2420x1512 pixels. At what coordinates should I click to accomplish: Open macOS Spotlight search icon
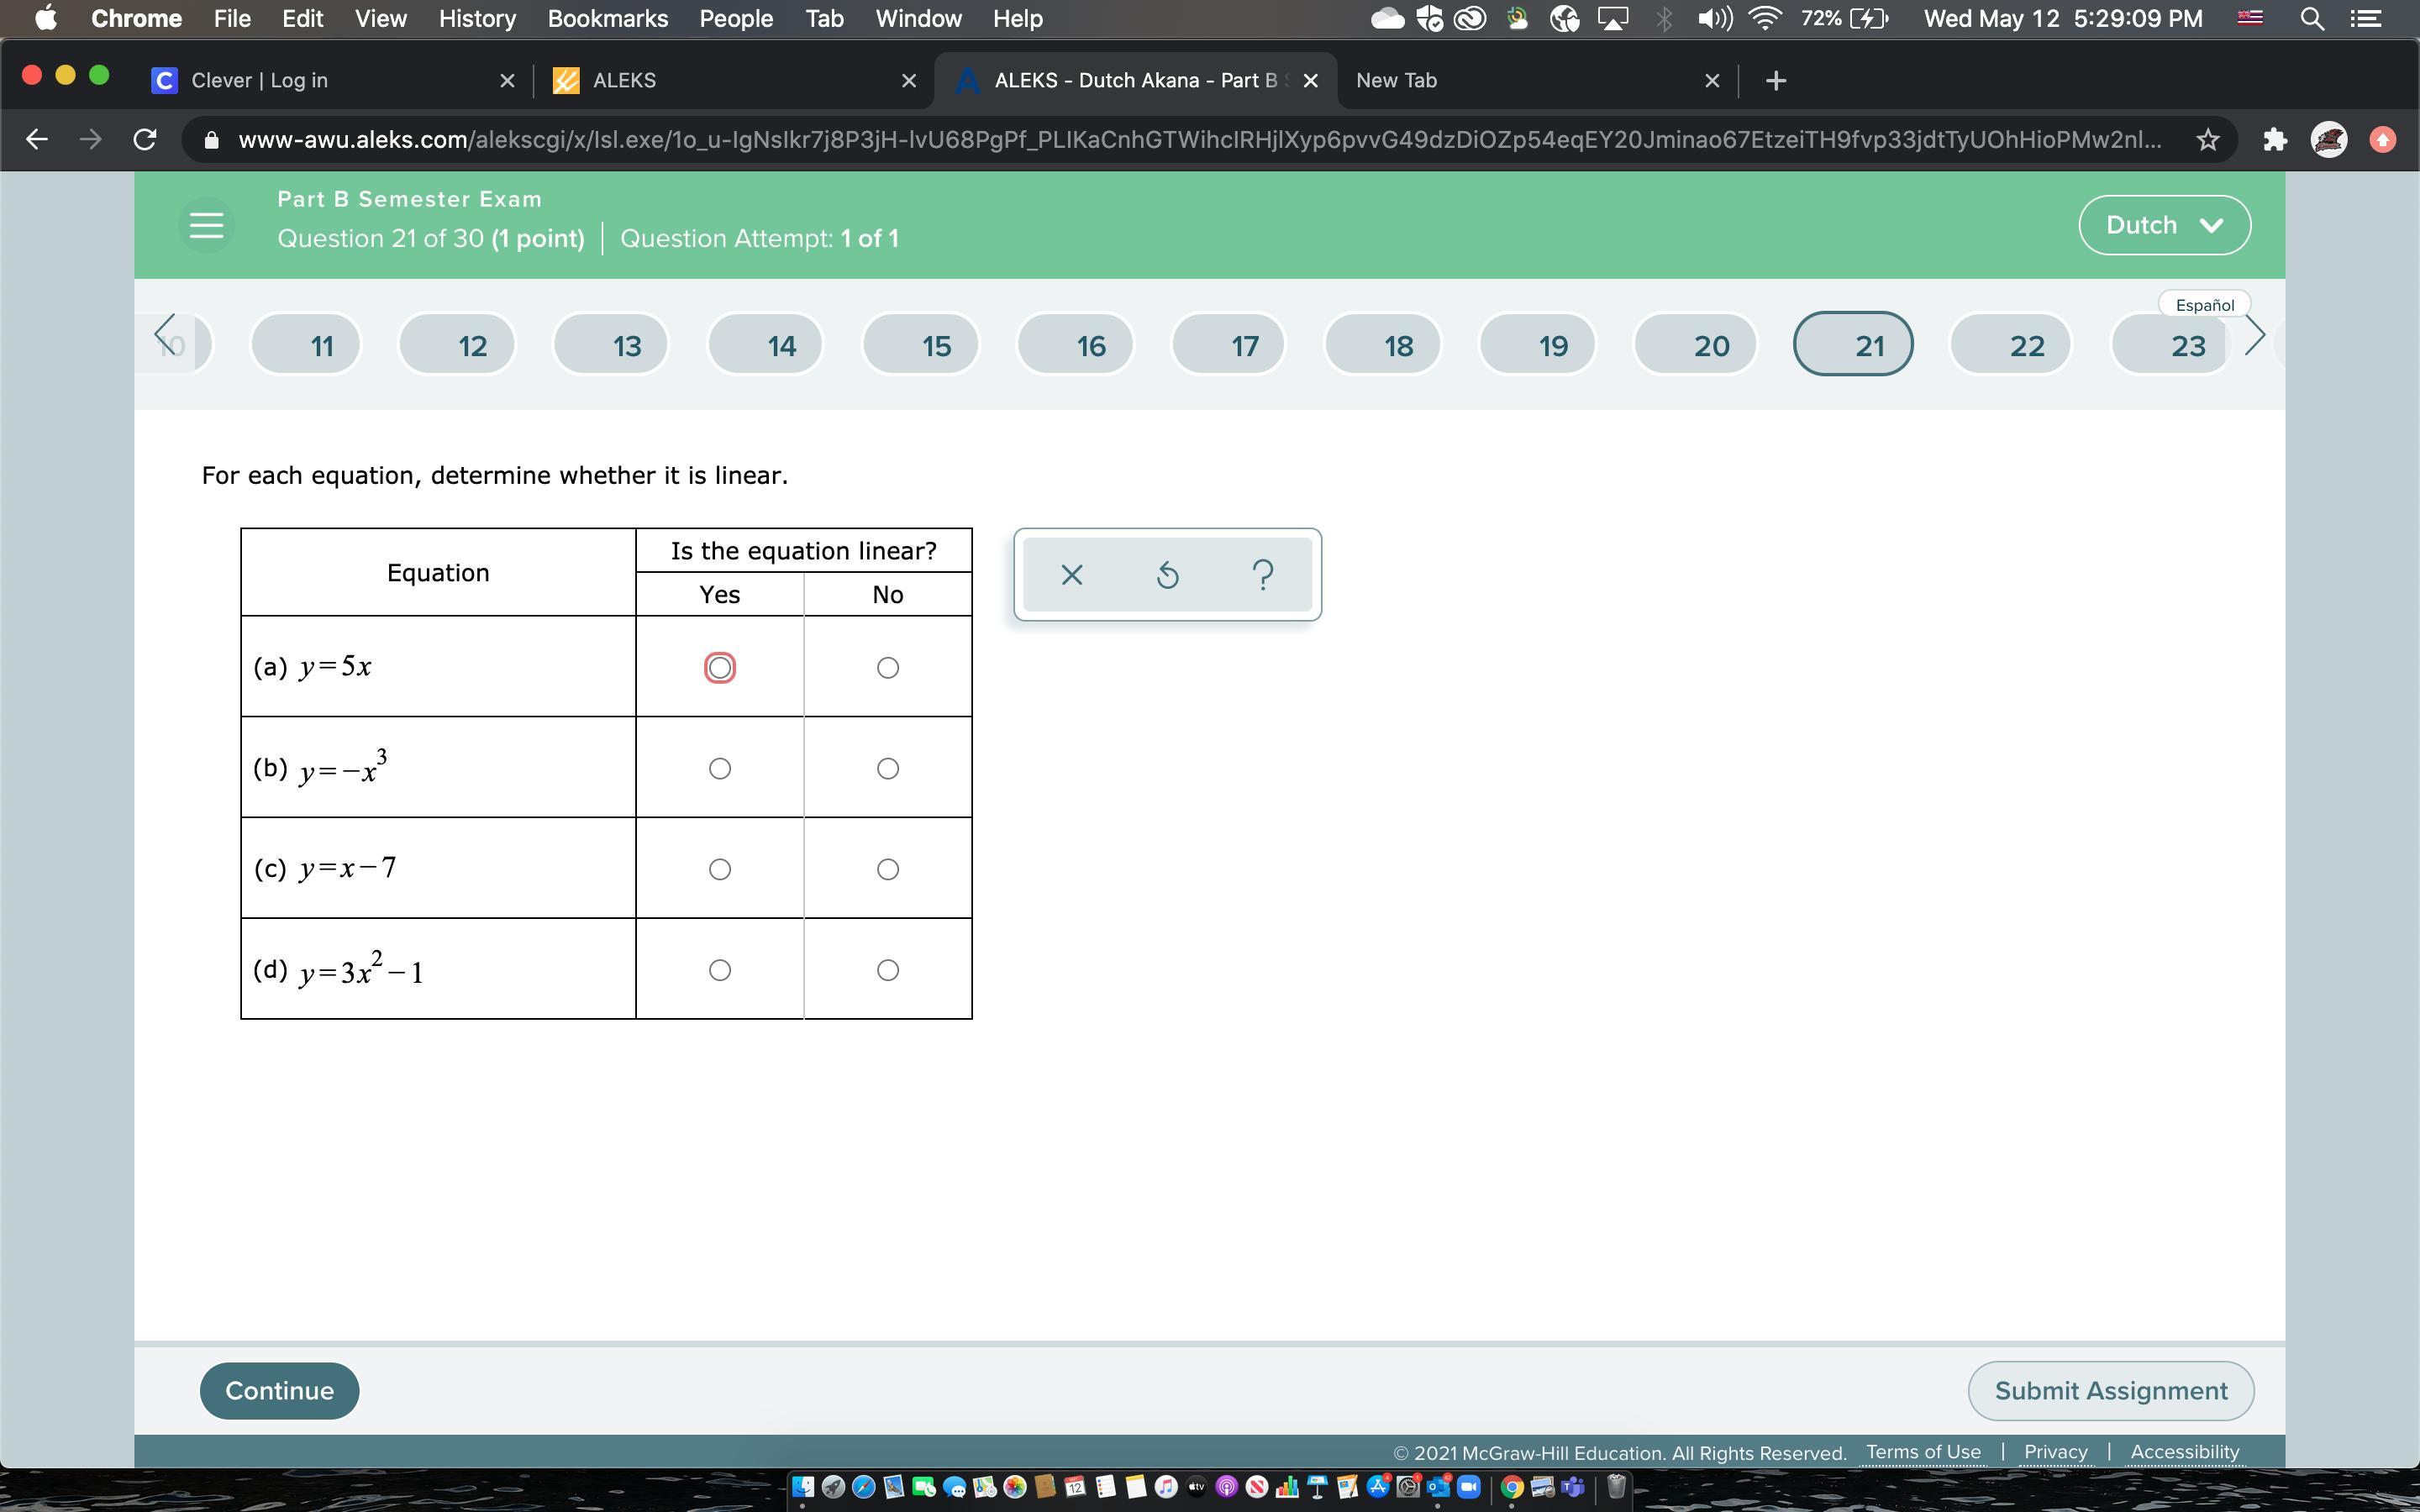(2312, 19)
